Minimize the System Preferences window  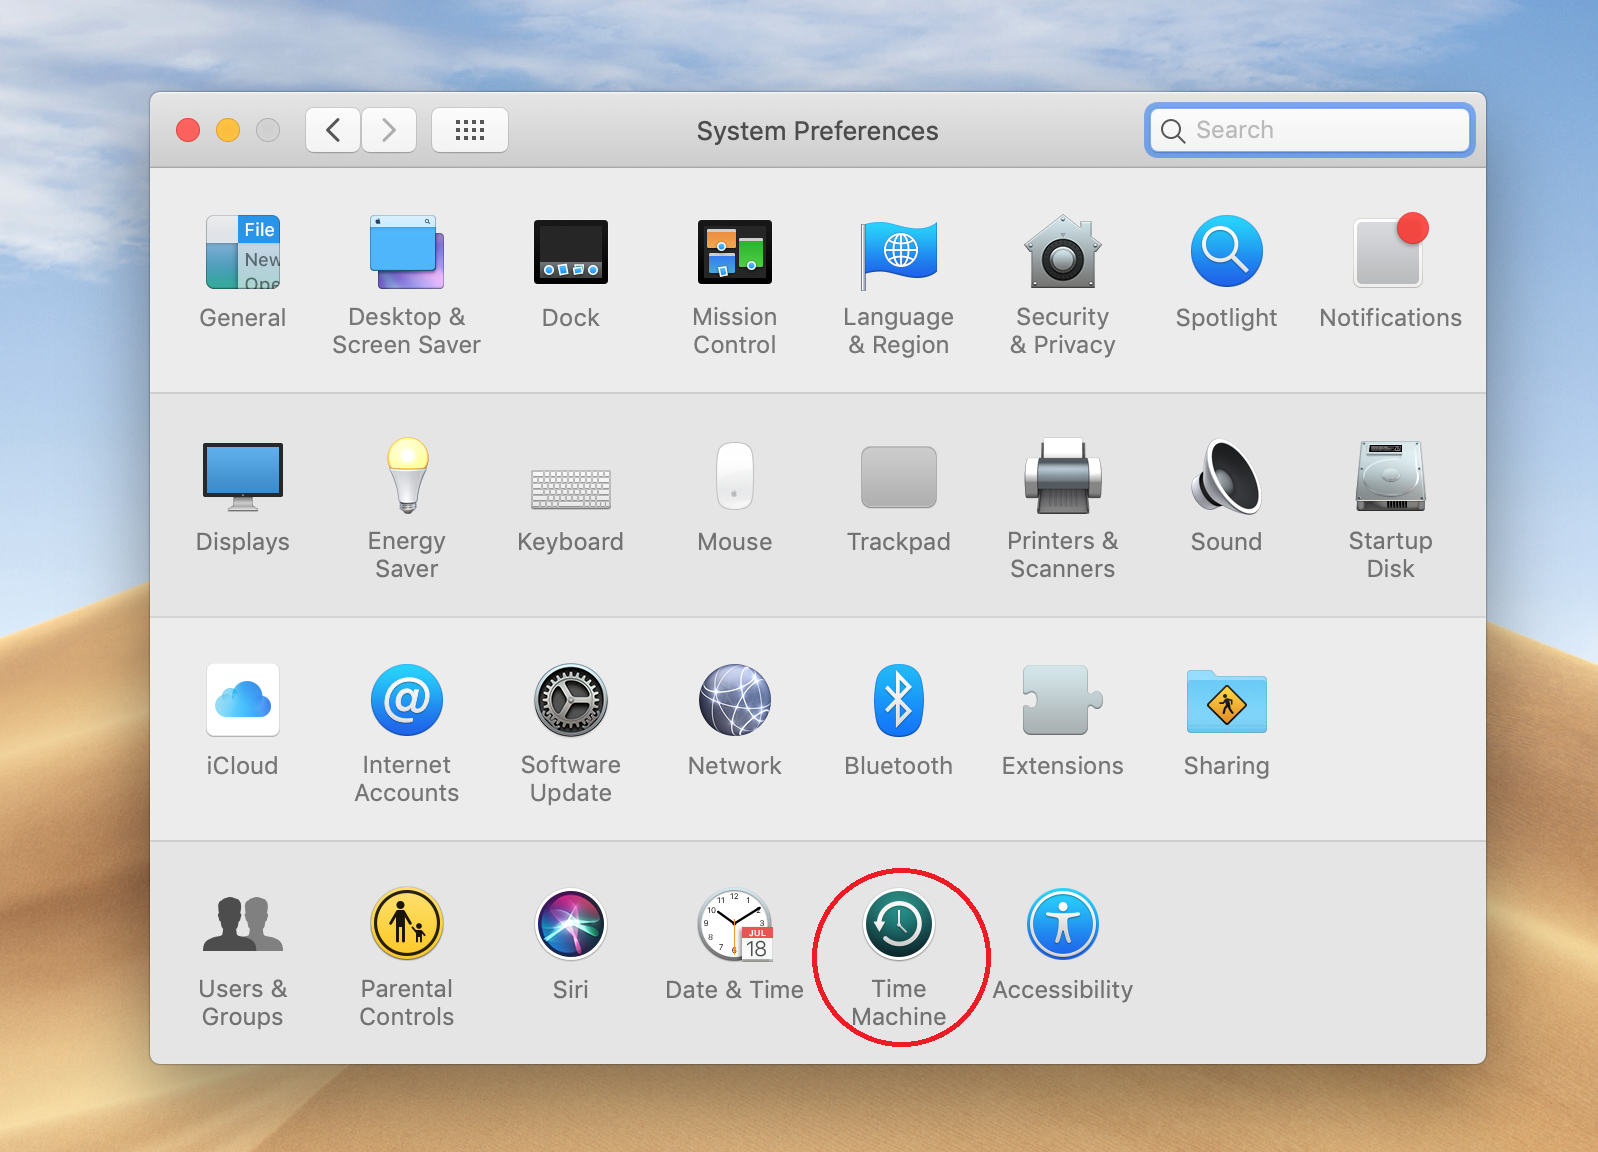tap(228, 130)
